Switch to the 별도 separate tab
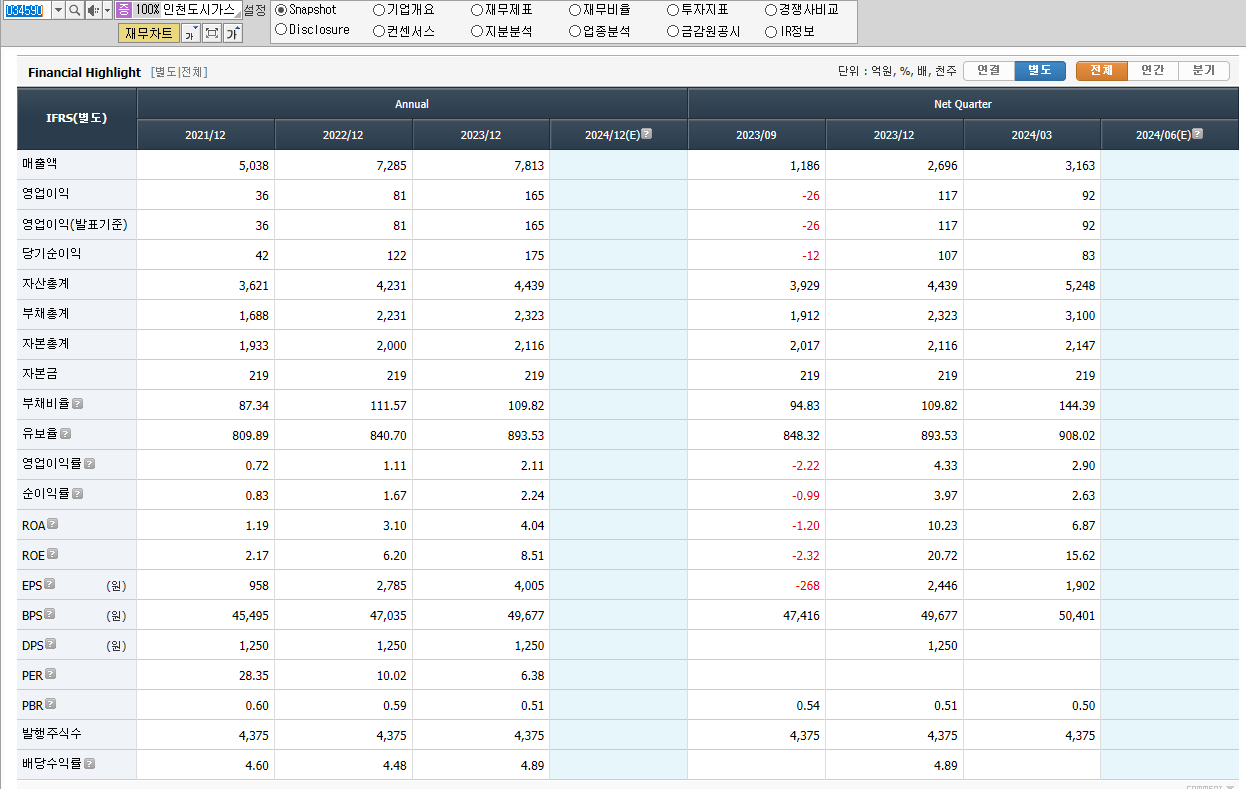Screen dimensions: 1246x789 coord(1040,71)
